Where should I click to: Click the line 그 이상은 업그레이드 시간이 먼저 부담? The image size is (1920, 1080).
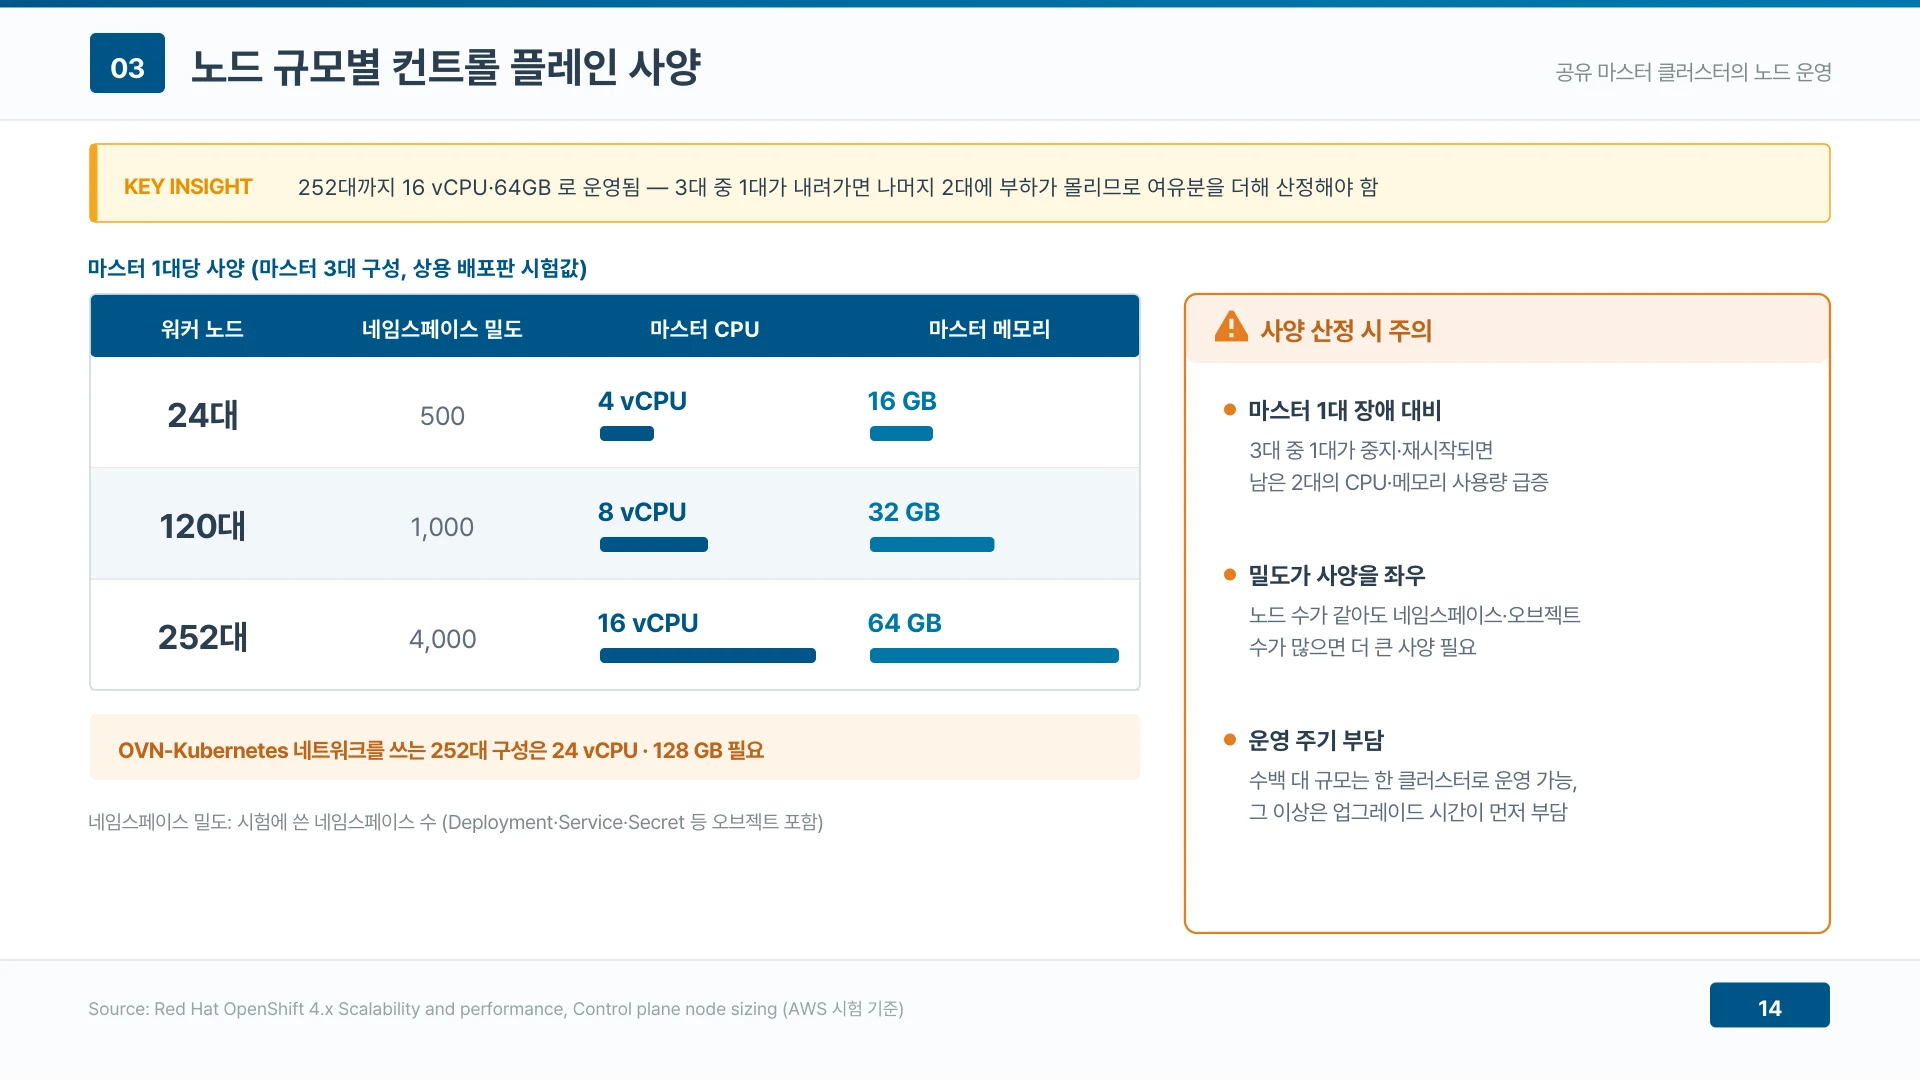pos(1408,812)
